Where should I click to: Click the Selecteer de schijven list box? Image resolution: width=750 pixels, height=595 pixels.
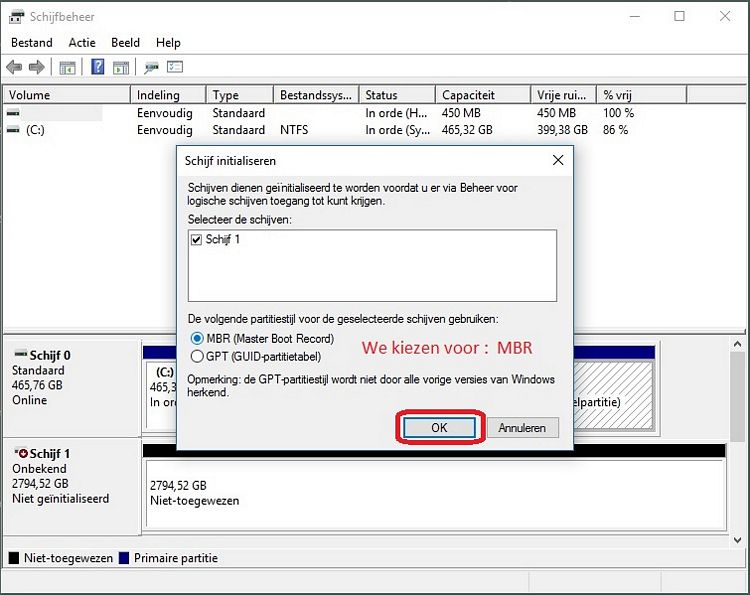(372, 265)
